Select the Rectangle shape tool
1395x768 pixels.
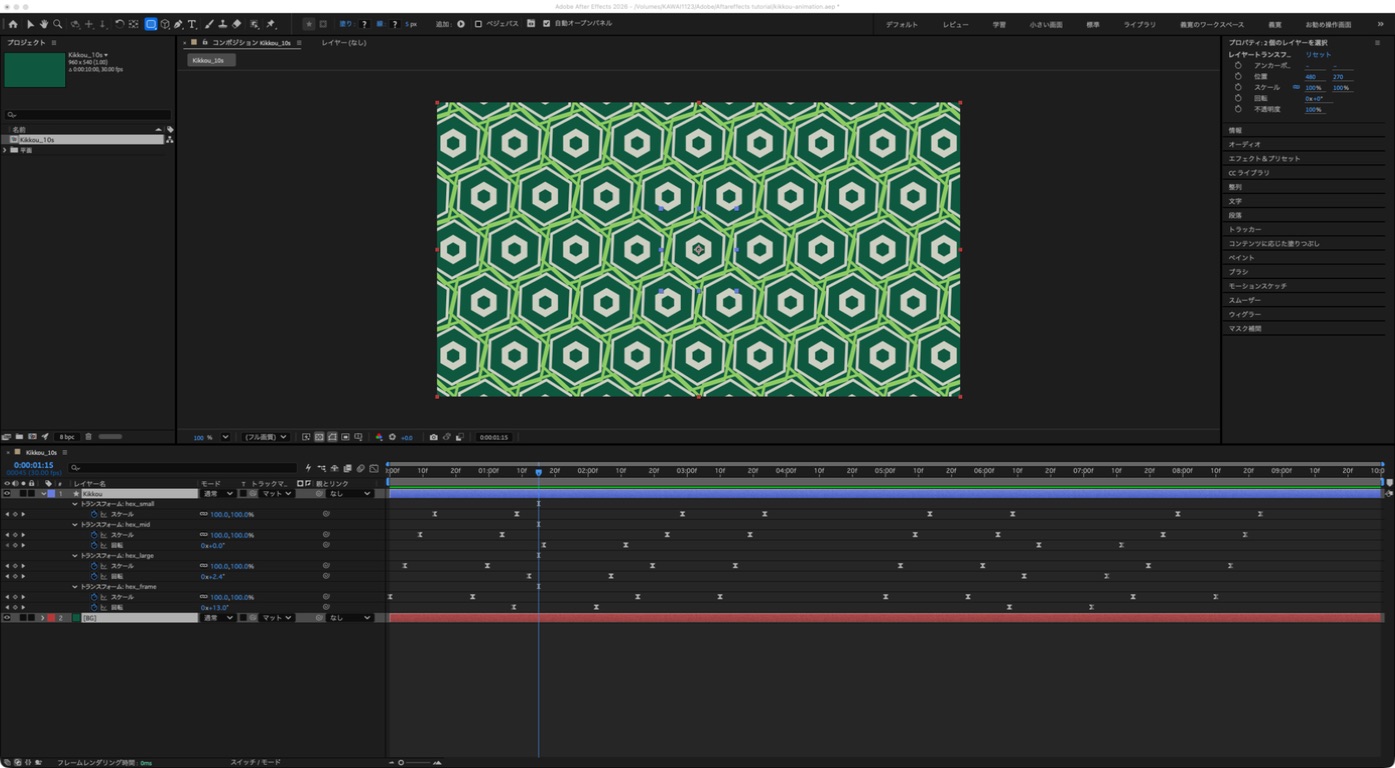click(151, 24)
